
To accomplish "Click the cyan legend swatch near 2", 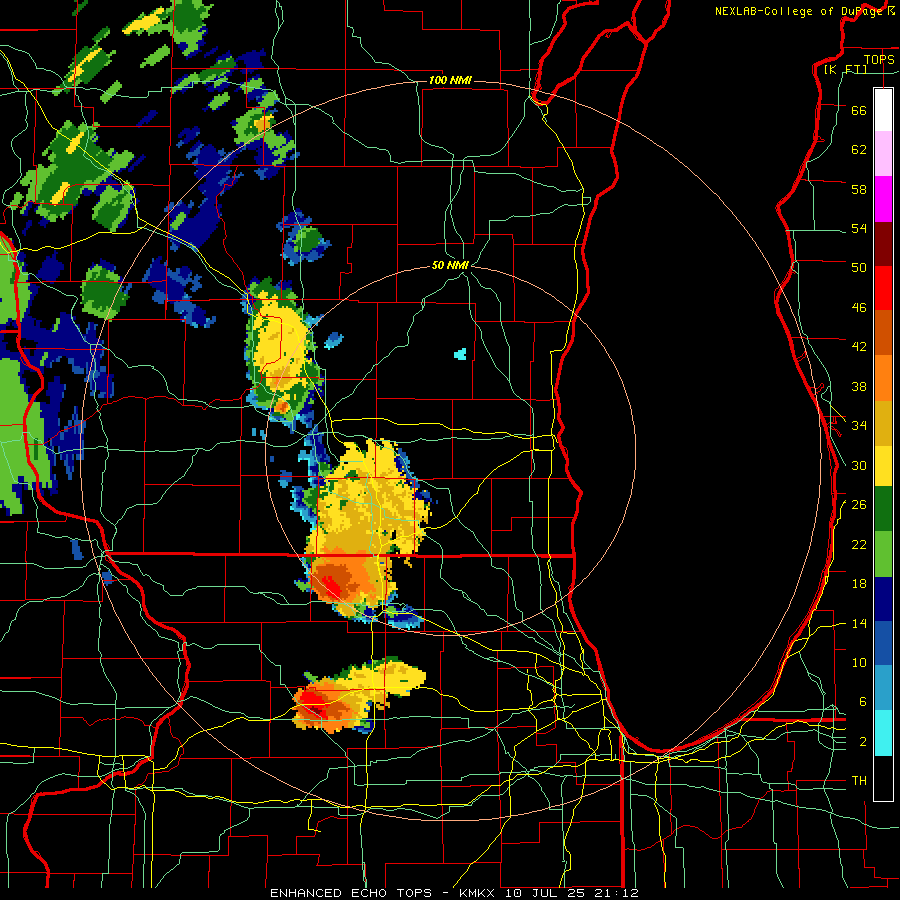I will click(x=883, y=733).
